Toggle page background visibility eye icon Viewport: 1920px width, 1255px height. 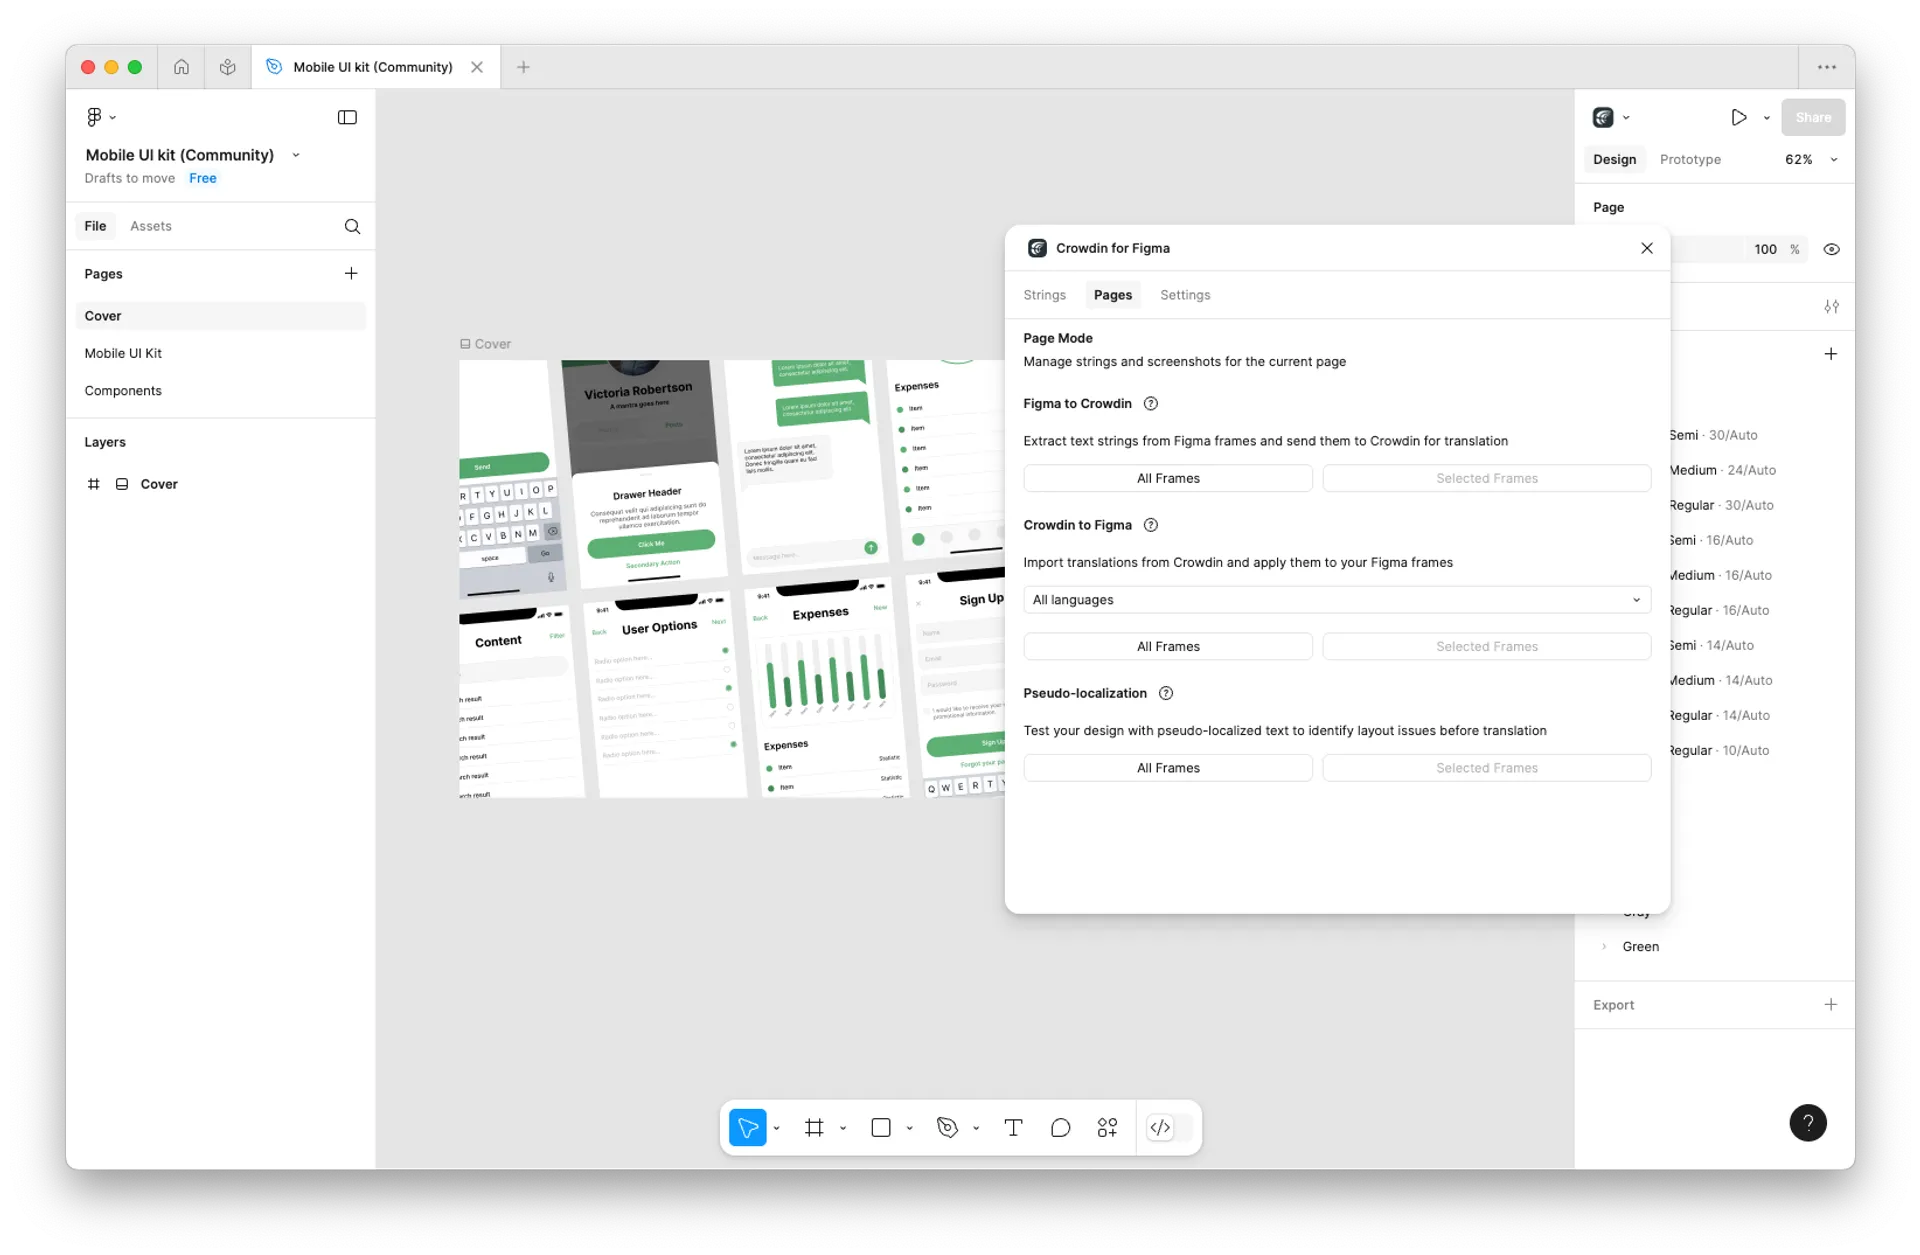(x=1831, y=250)
